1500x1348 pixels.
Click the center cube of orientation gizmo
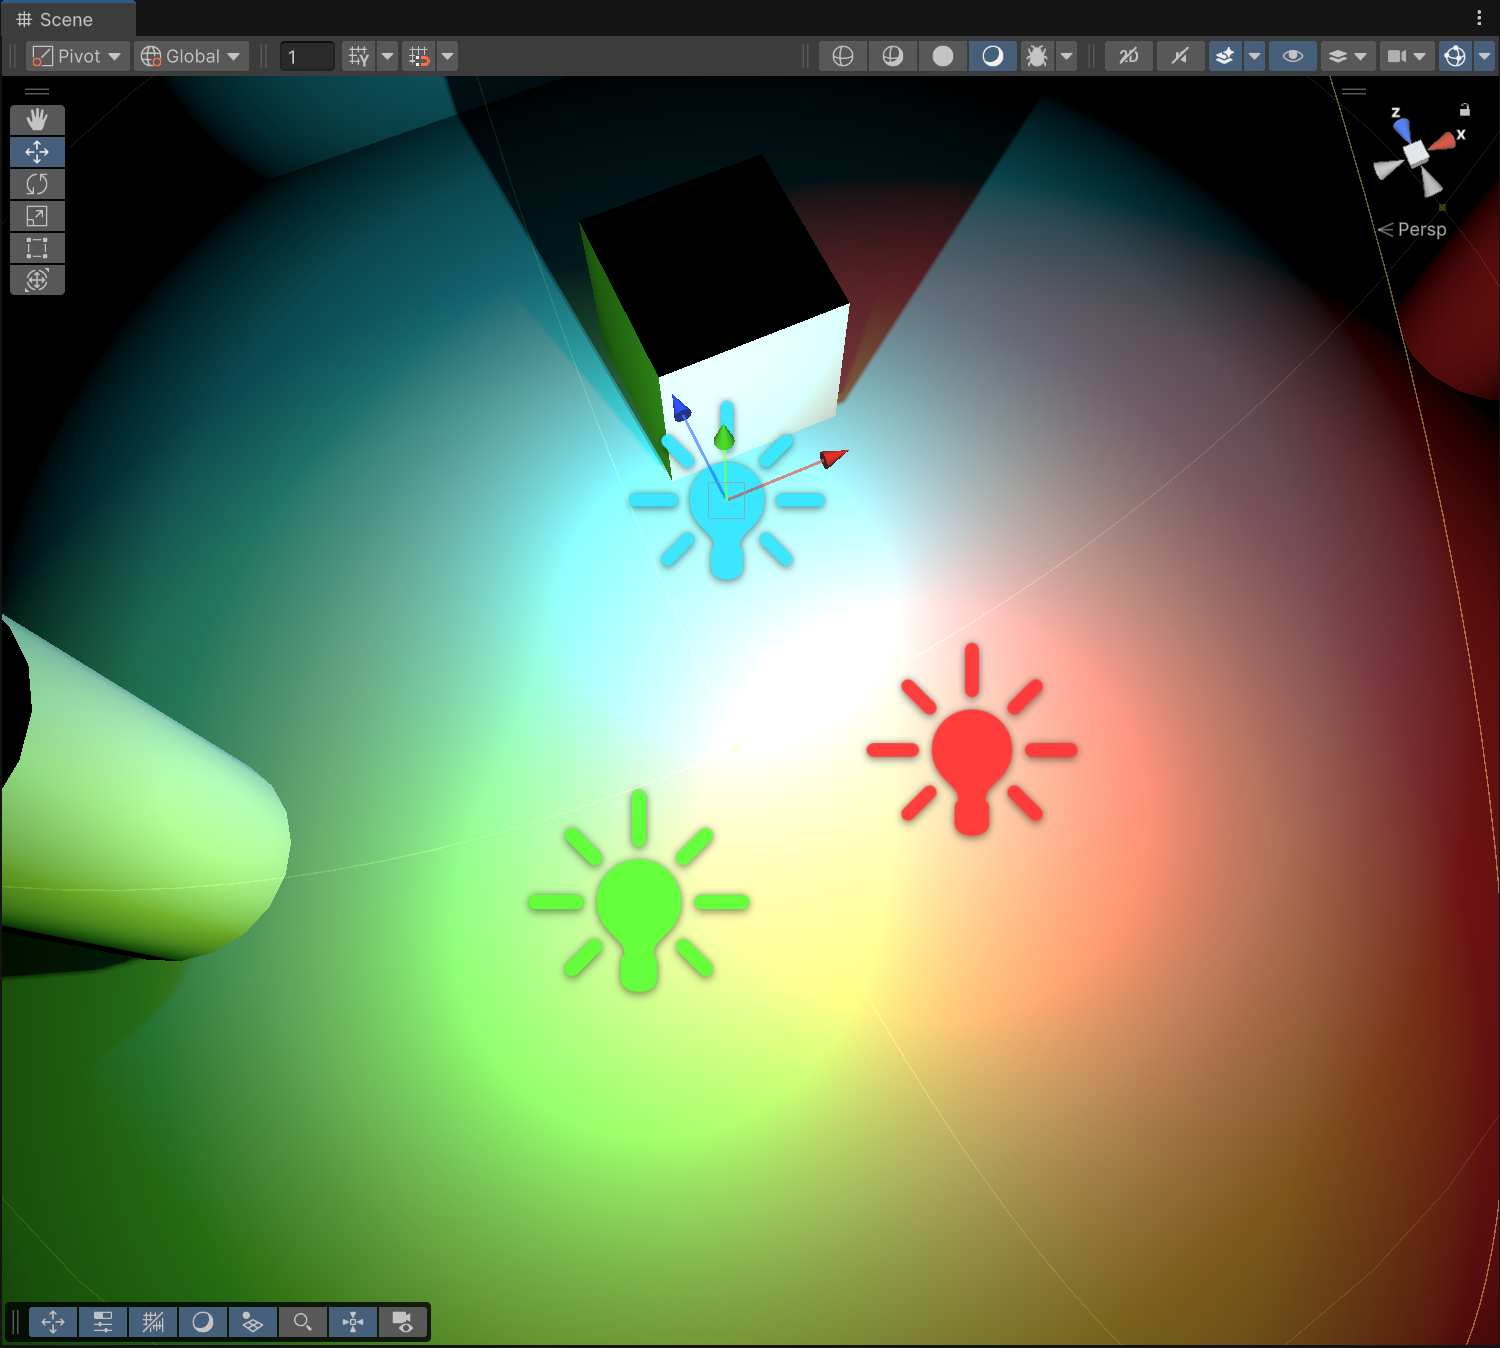point(1416,154)
